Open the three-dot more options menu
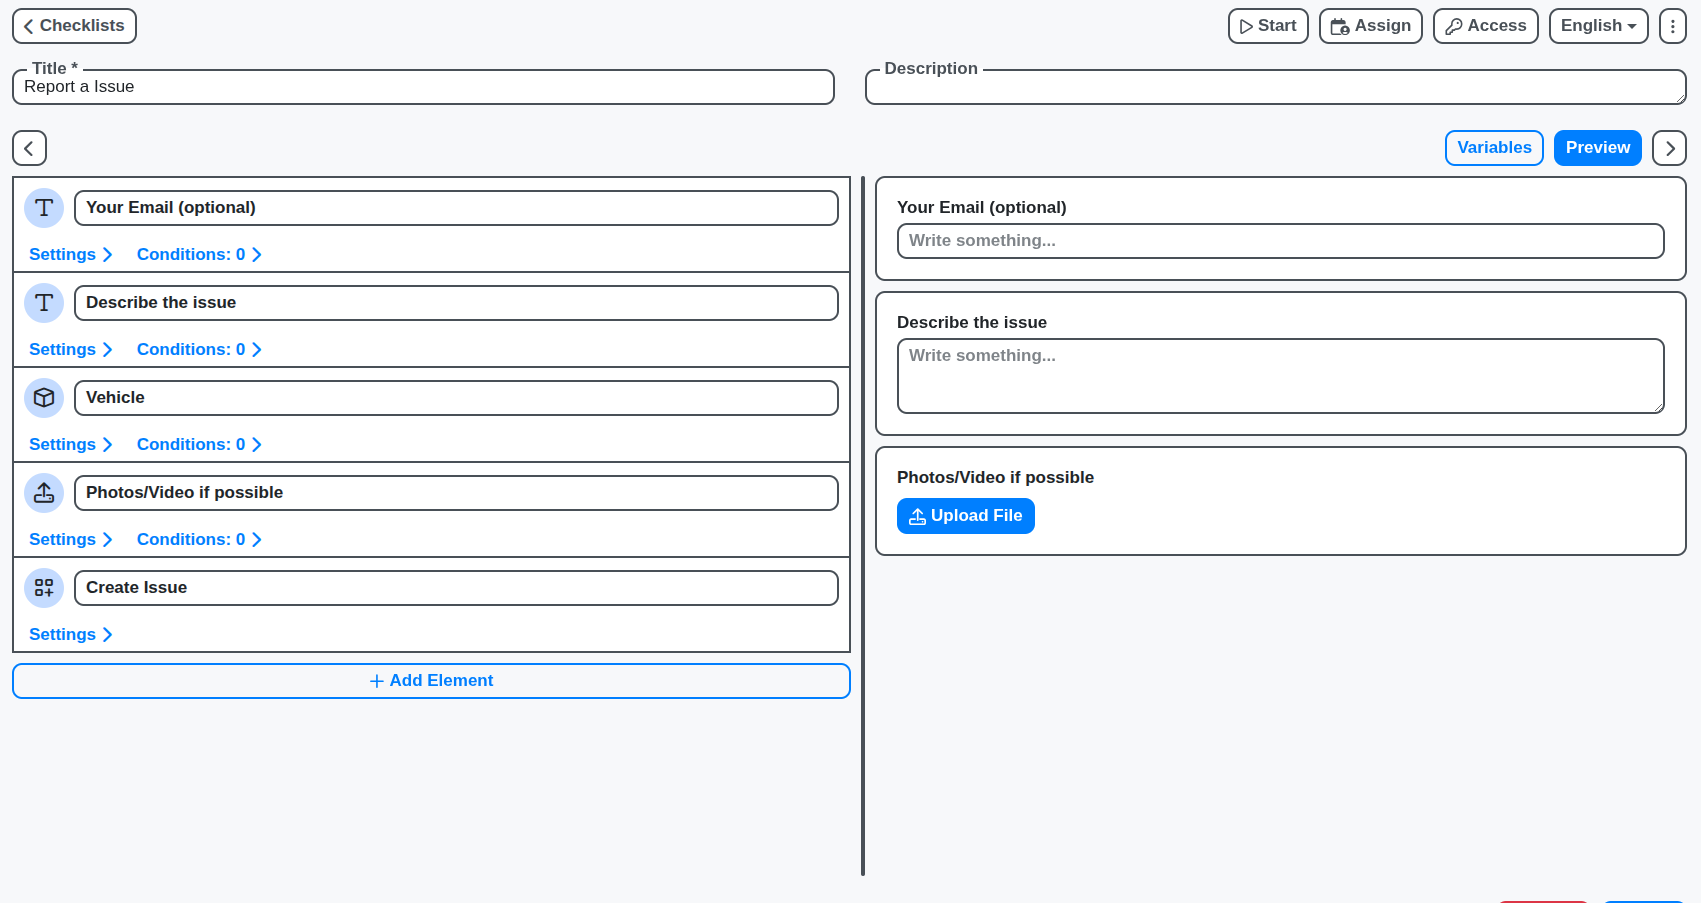 [1672, 26]
